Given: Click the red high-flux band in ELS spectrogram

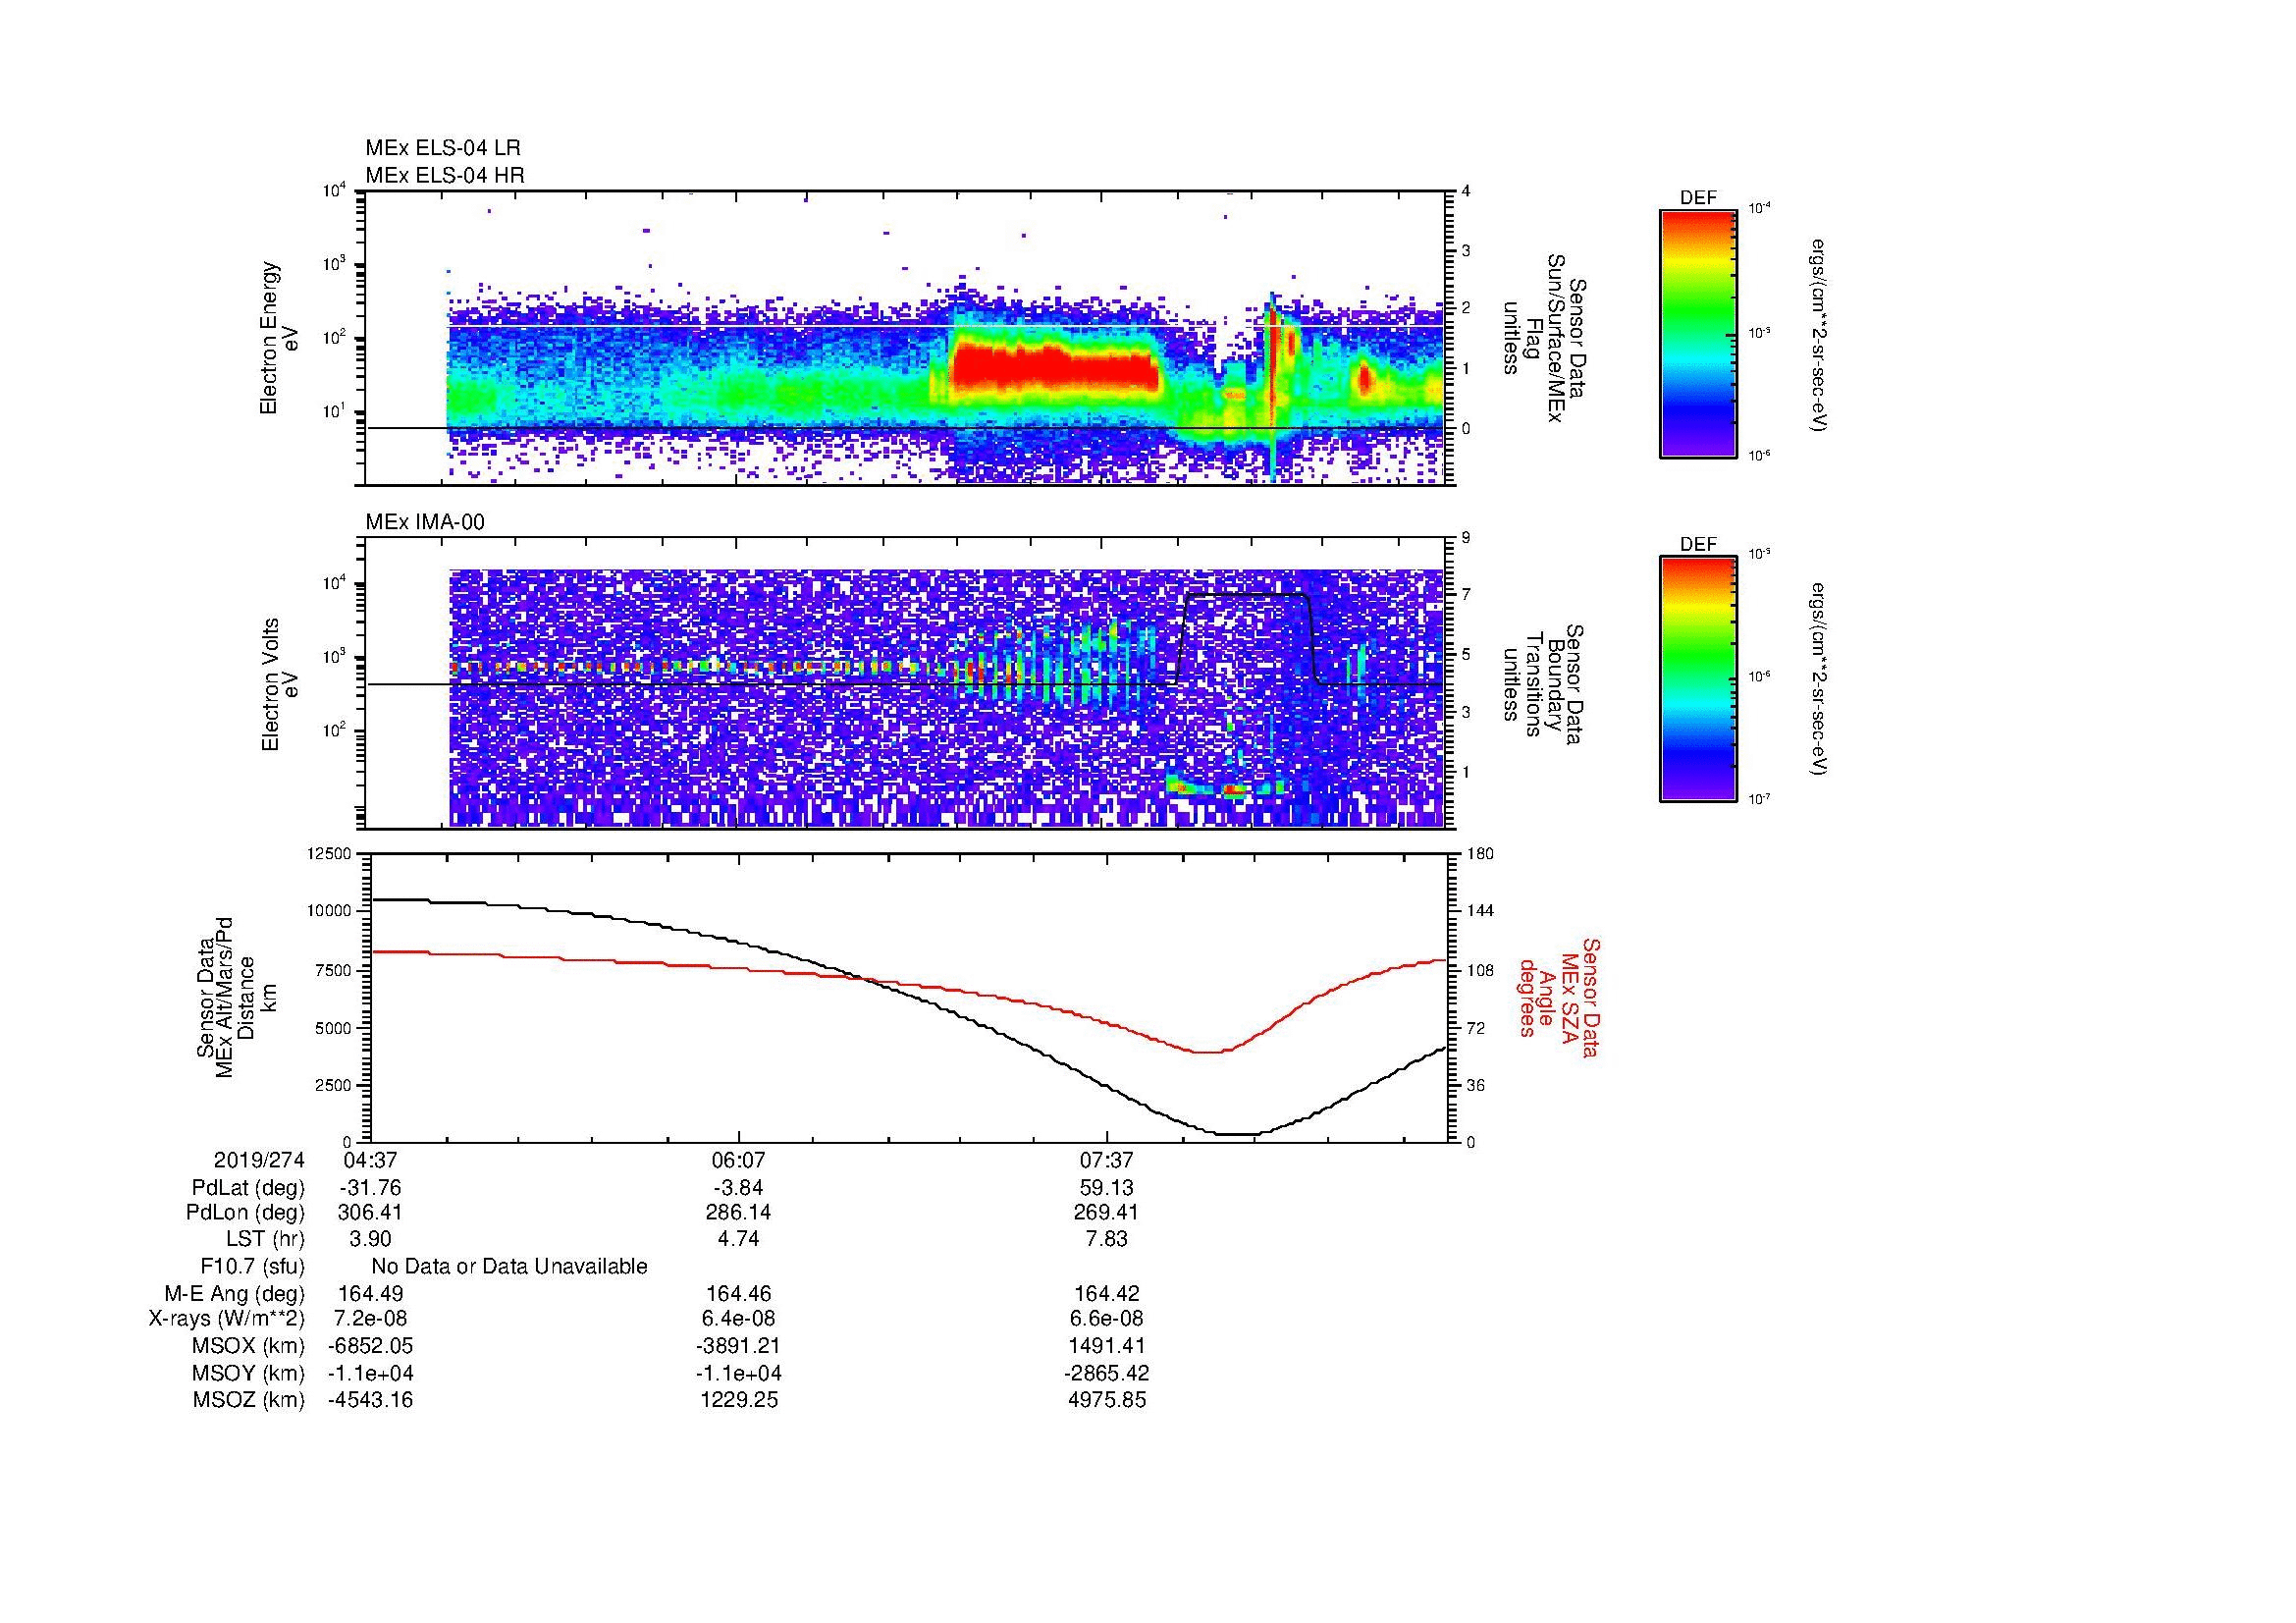Looking at the screenshot, I should click(1053, 367).
